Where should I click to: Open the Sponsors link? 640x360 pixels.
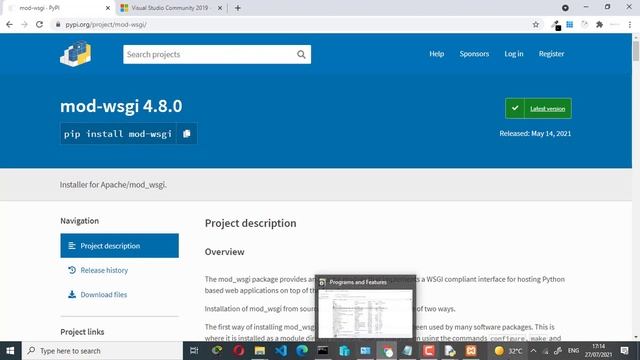(474, 53)
